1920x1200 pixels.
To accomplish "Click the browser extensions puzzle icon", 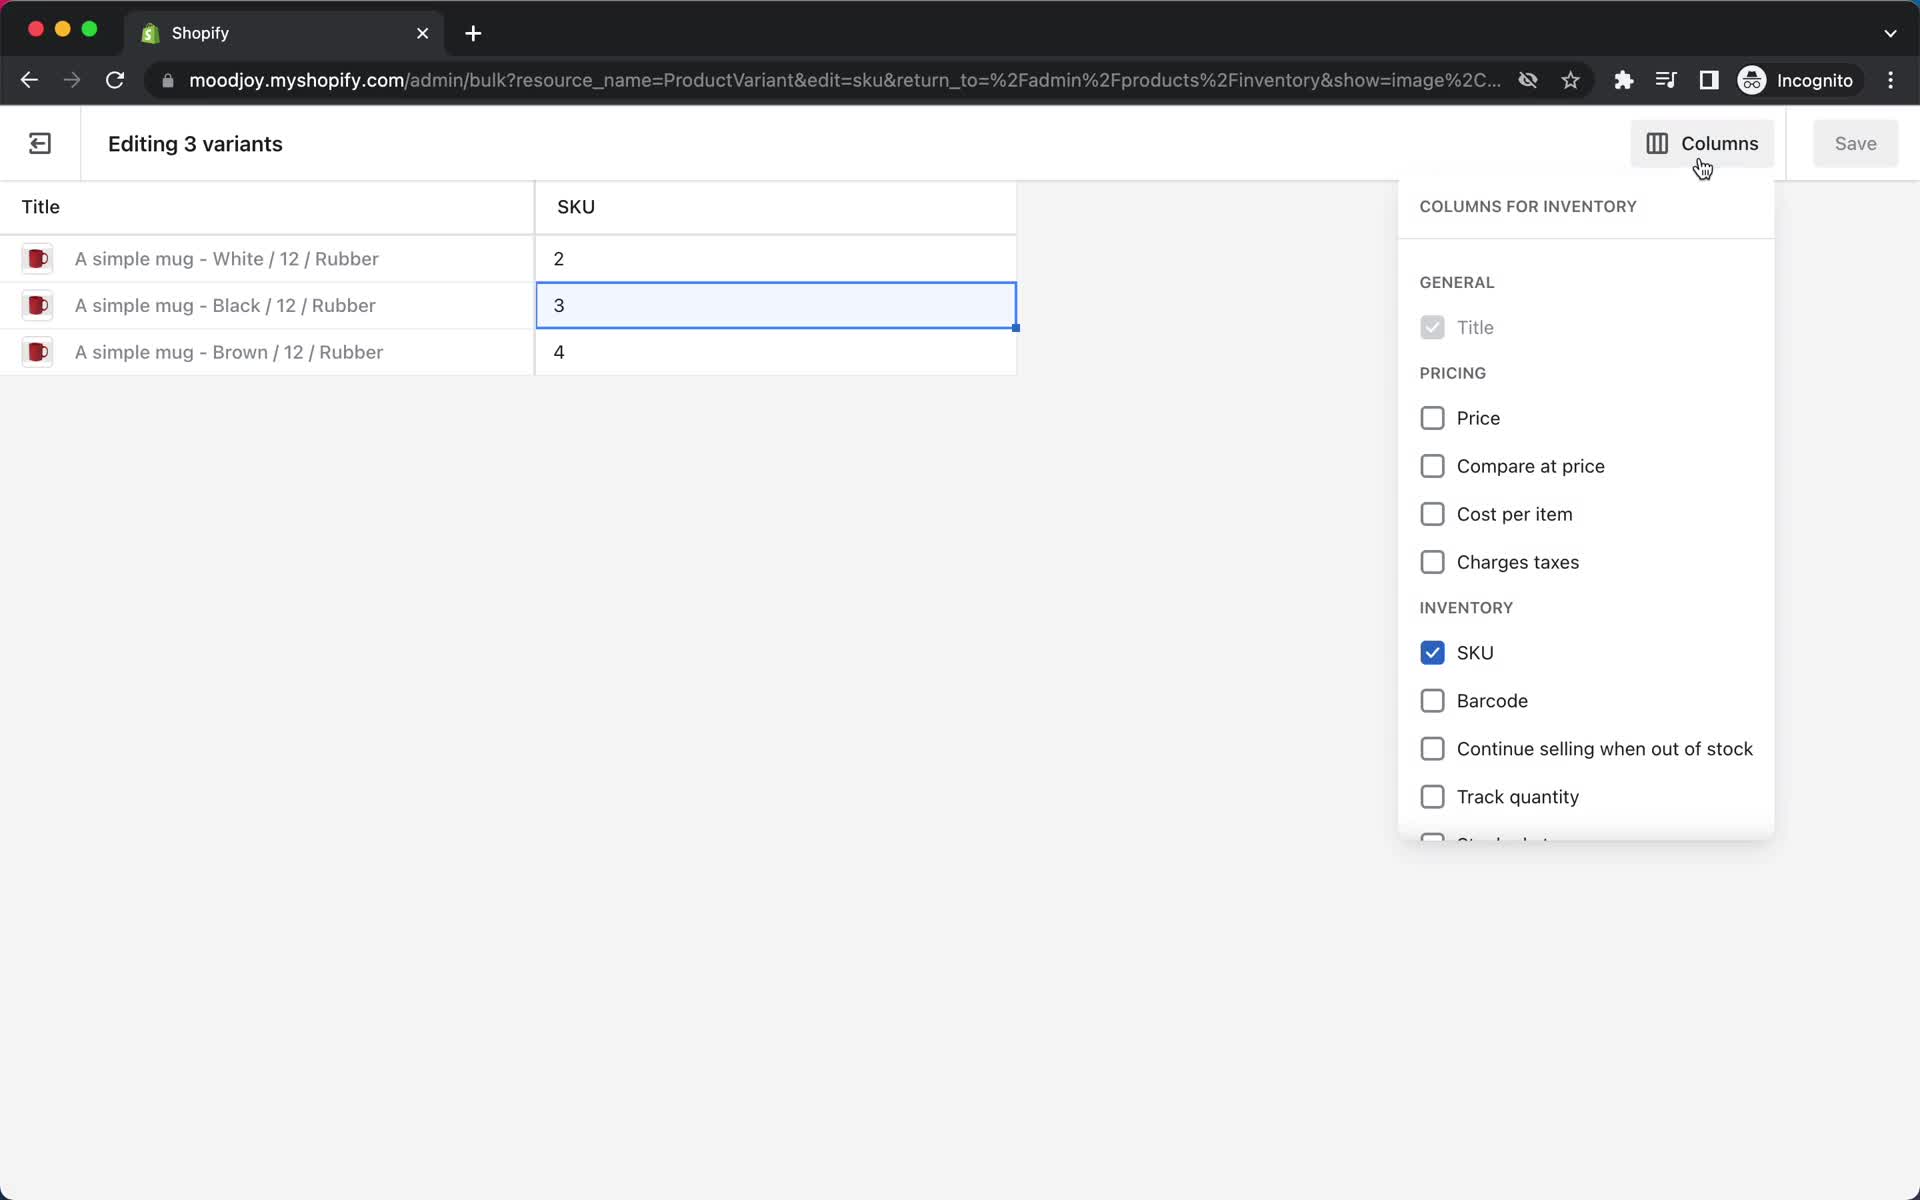I will point(1623,80).
